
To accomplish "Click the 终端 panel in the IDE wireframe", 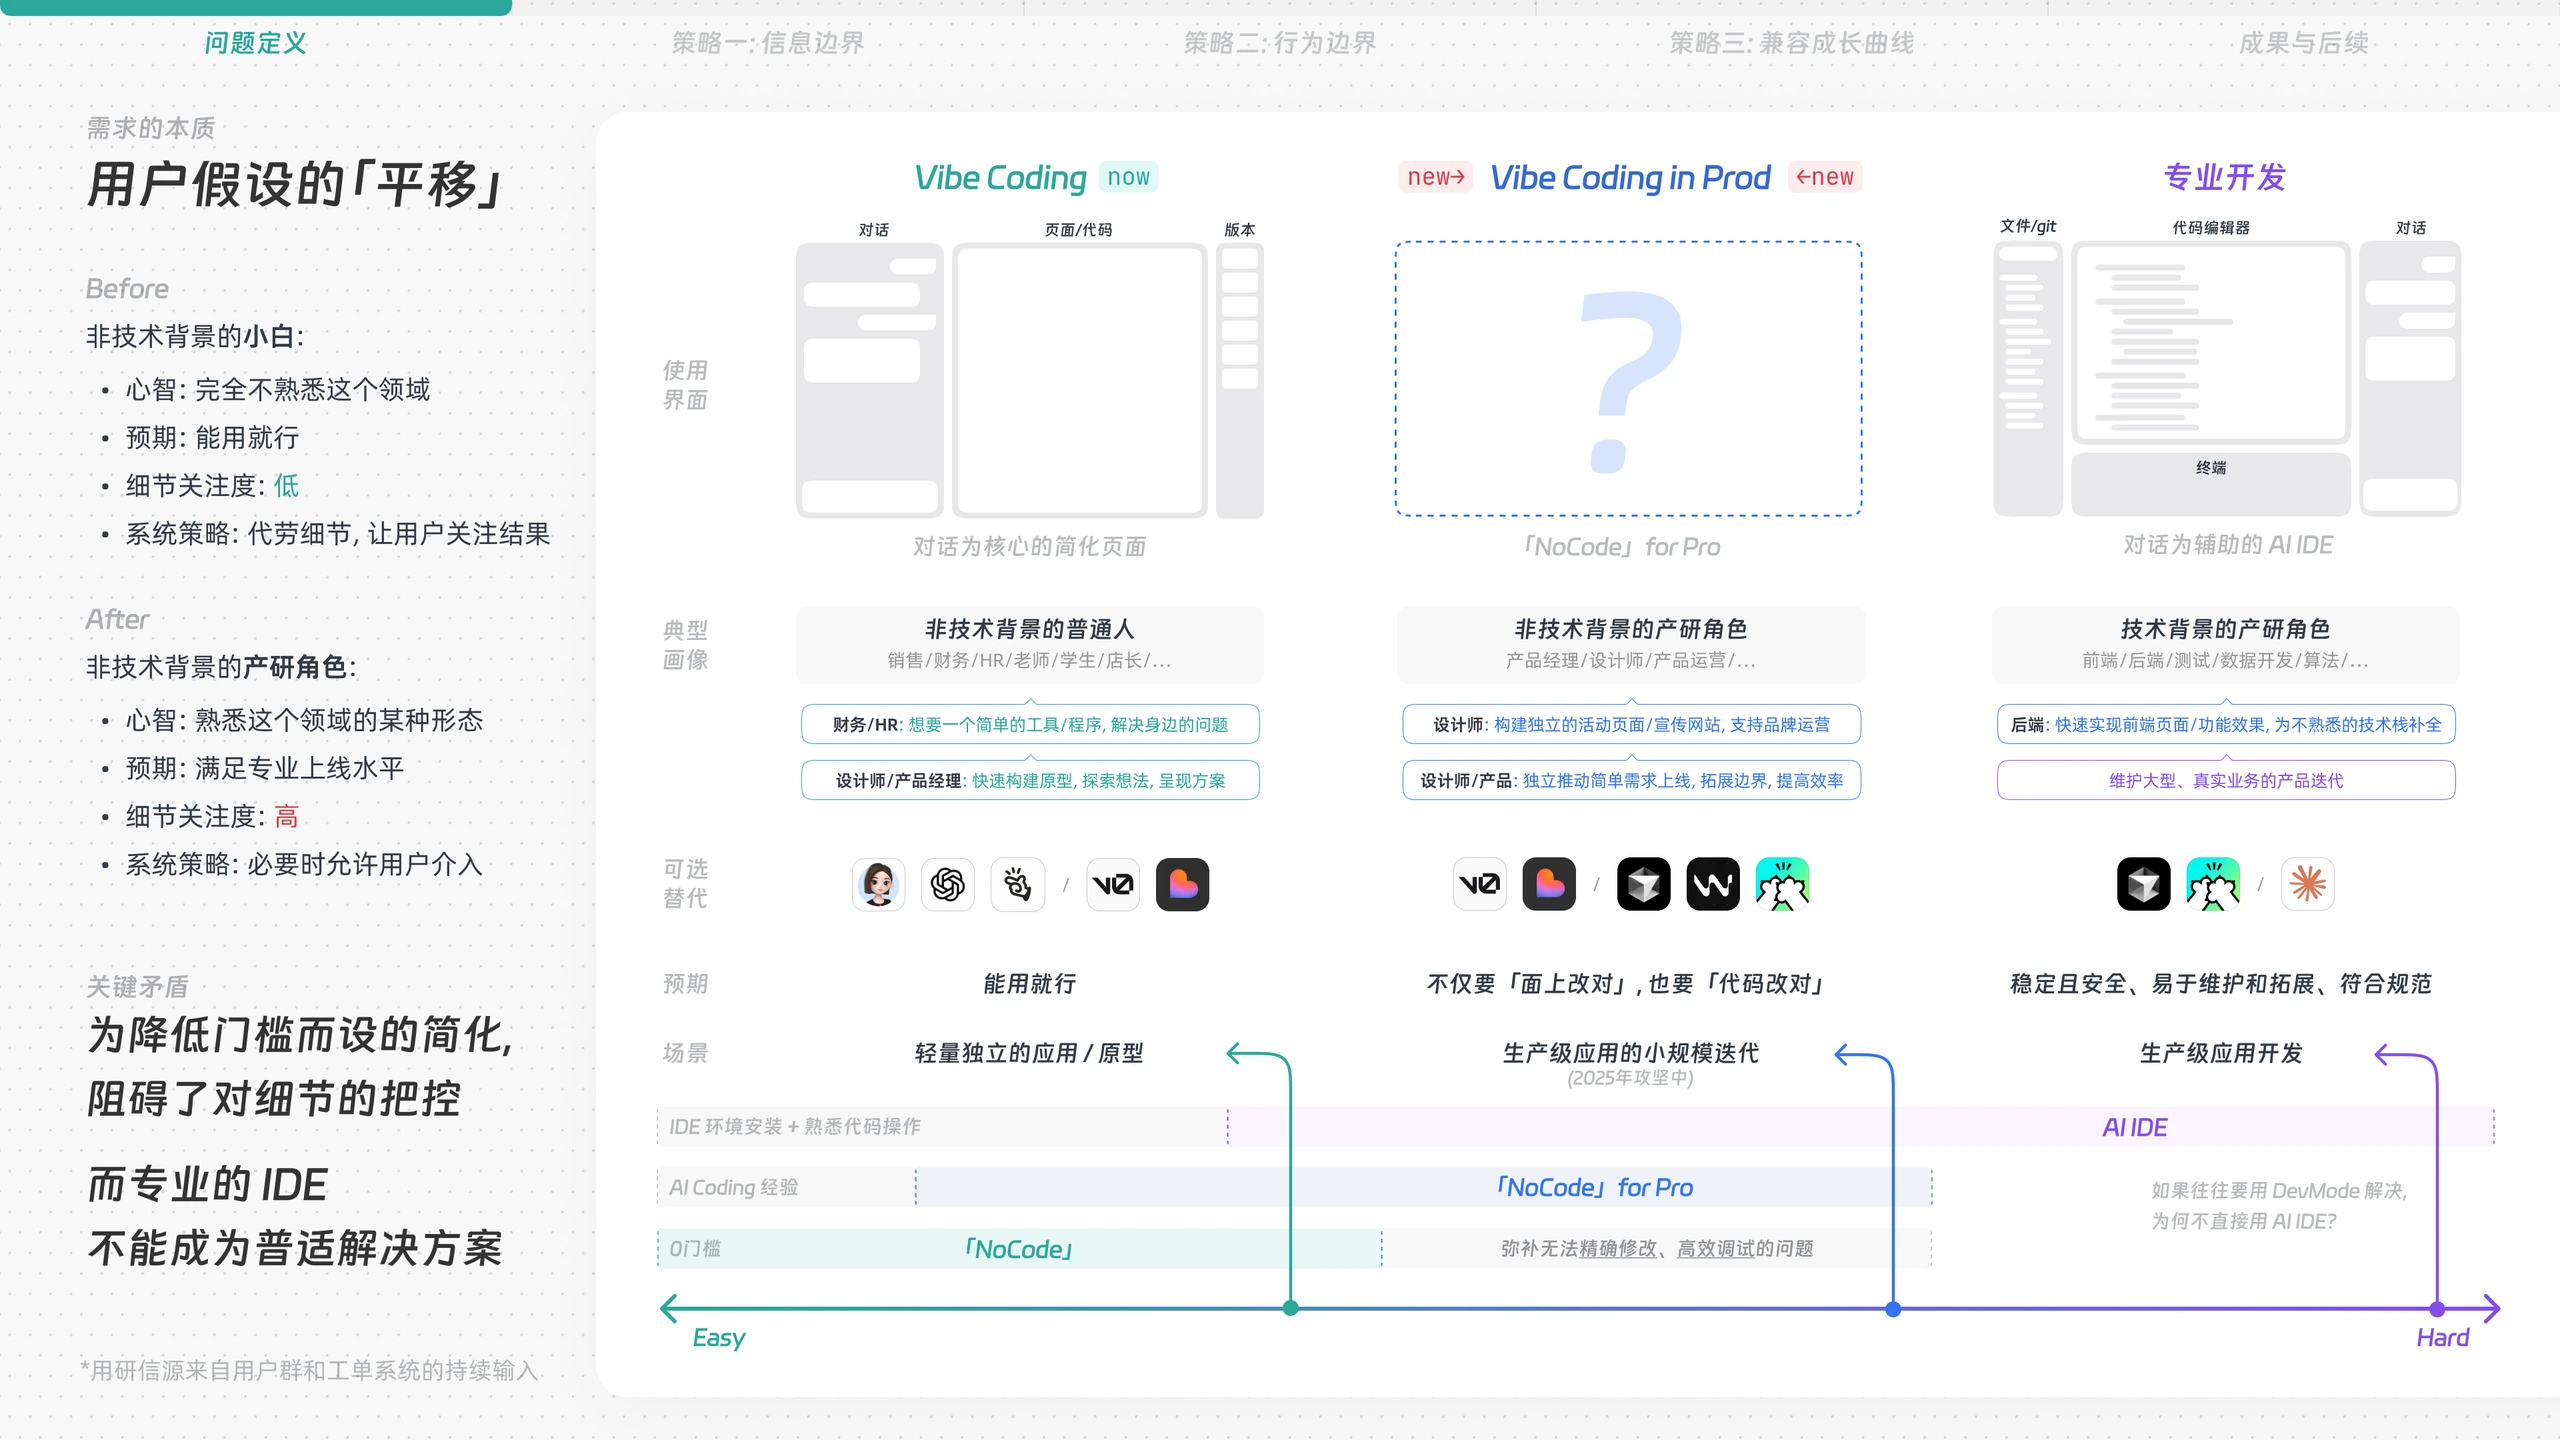I will click(x=2211, y=484).
